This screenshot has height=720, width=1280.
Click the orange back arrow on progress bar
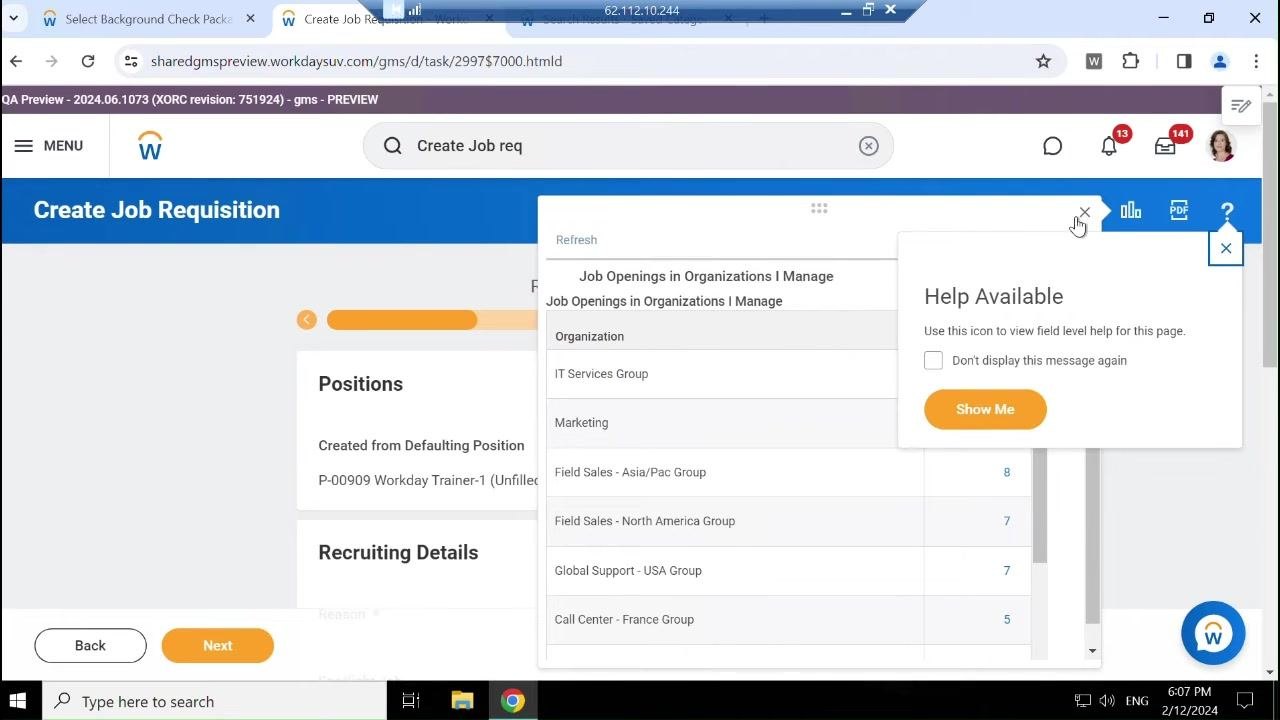tap(307, 320)
